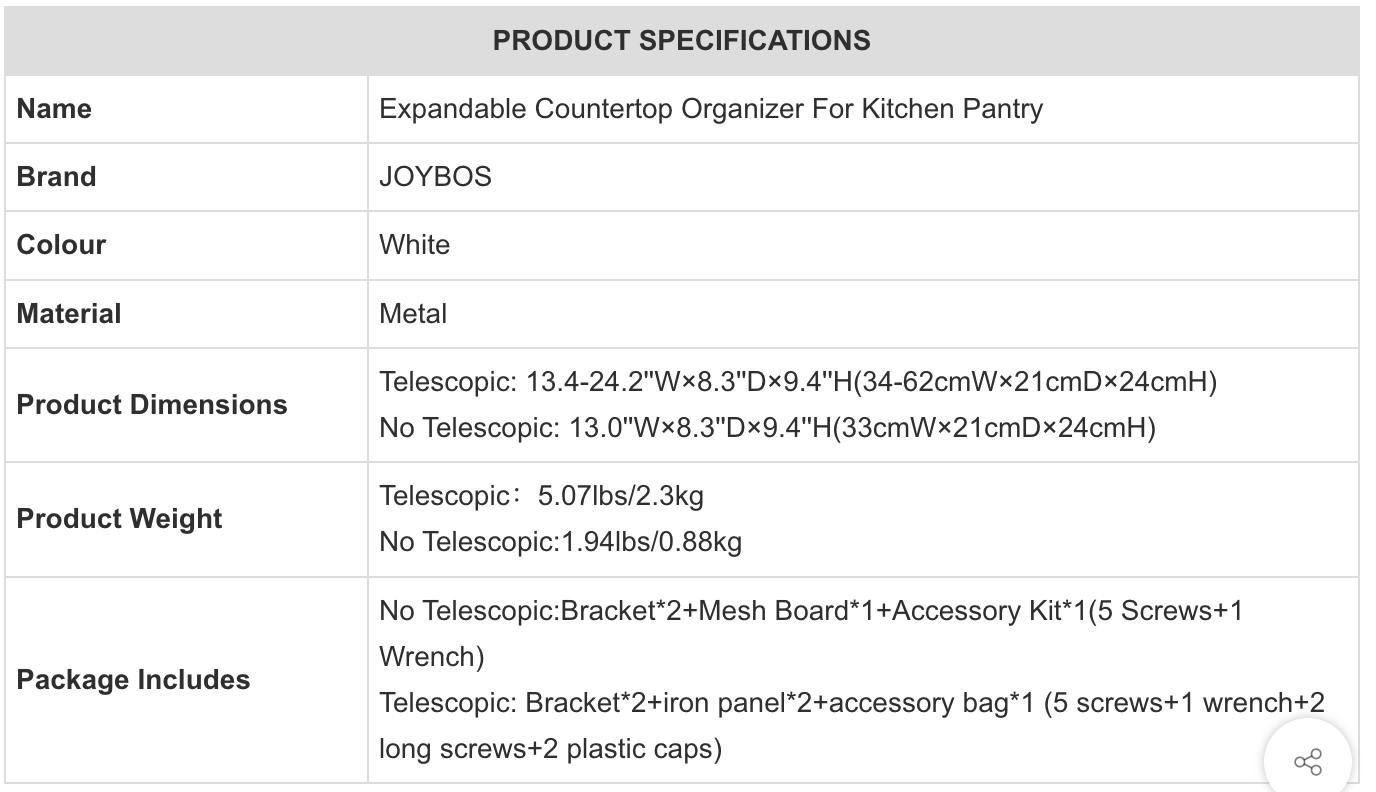Click the White colour value
The height and width of the screenshot is (792, 1376).
click(414, 245)
